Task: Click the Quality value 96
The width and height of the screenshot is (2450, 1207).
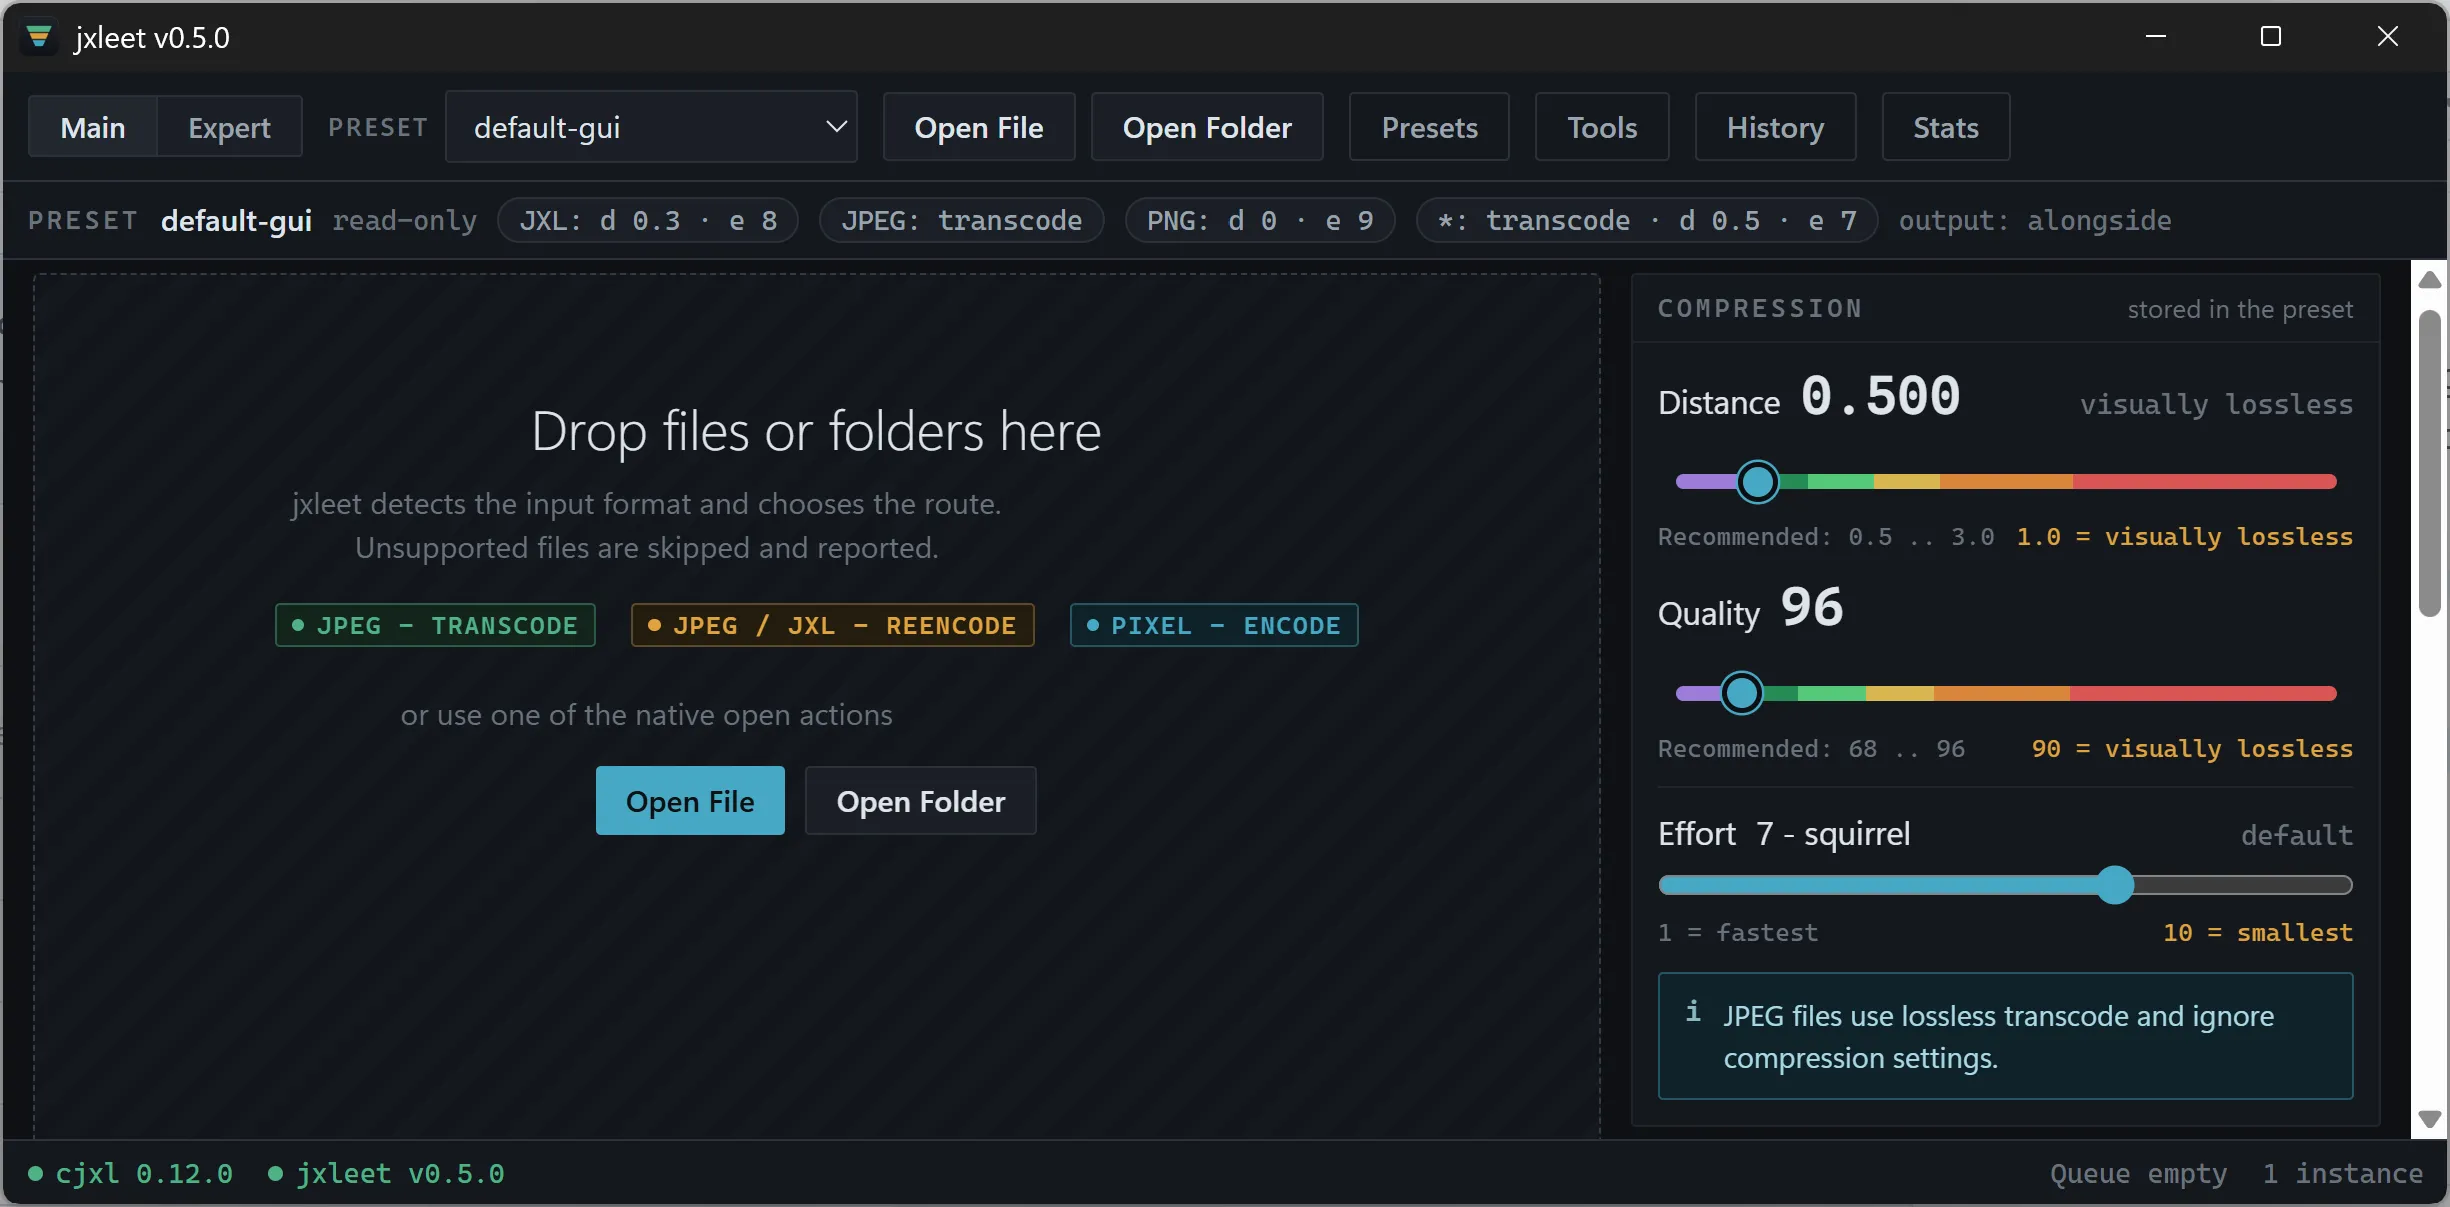Action: click(x=1811, y=607)
